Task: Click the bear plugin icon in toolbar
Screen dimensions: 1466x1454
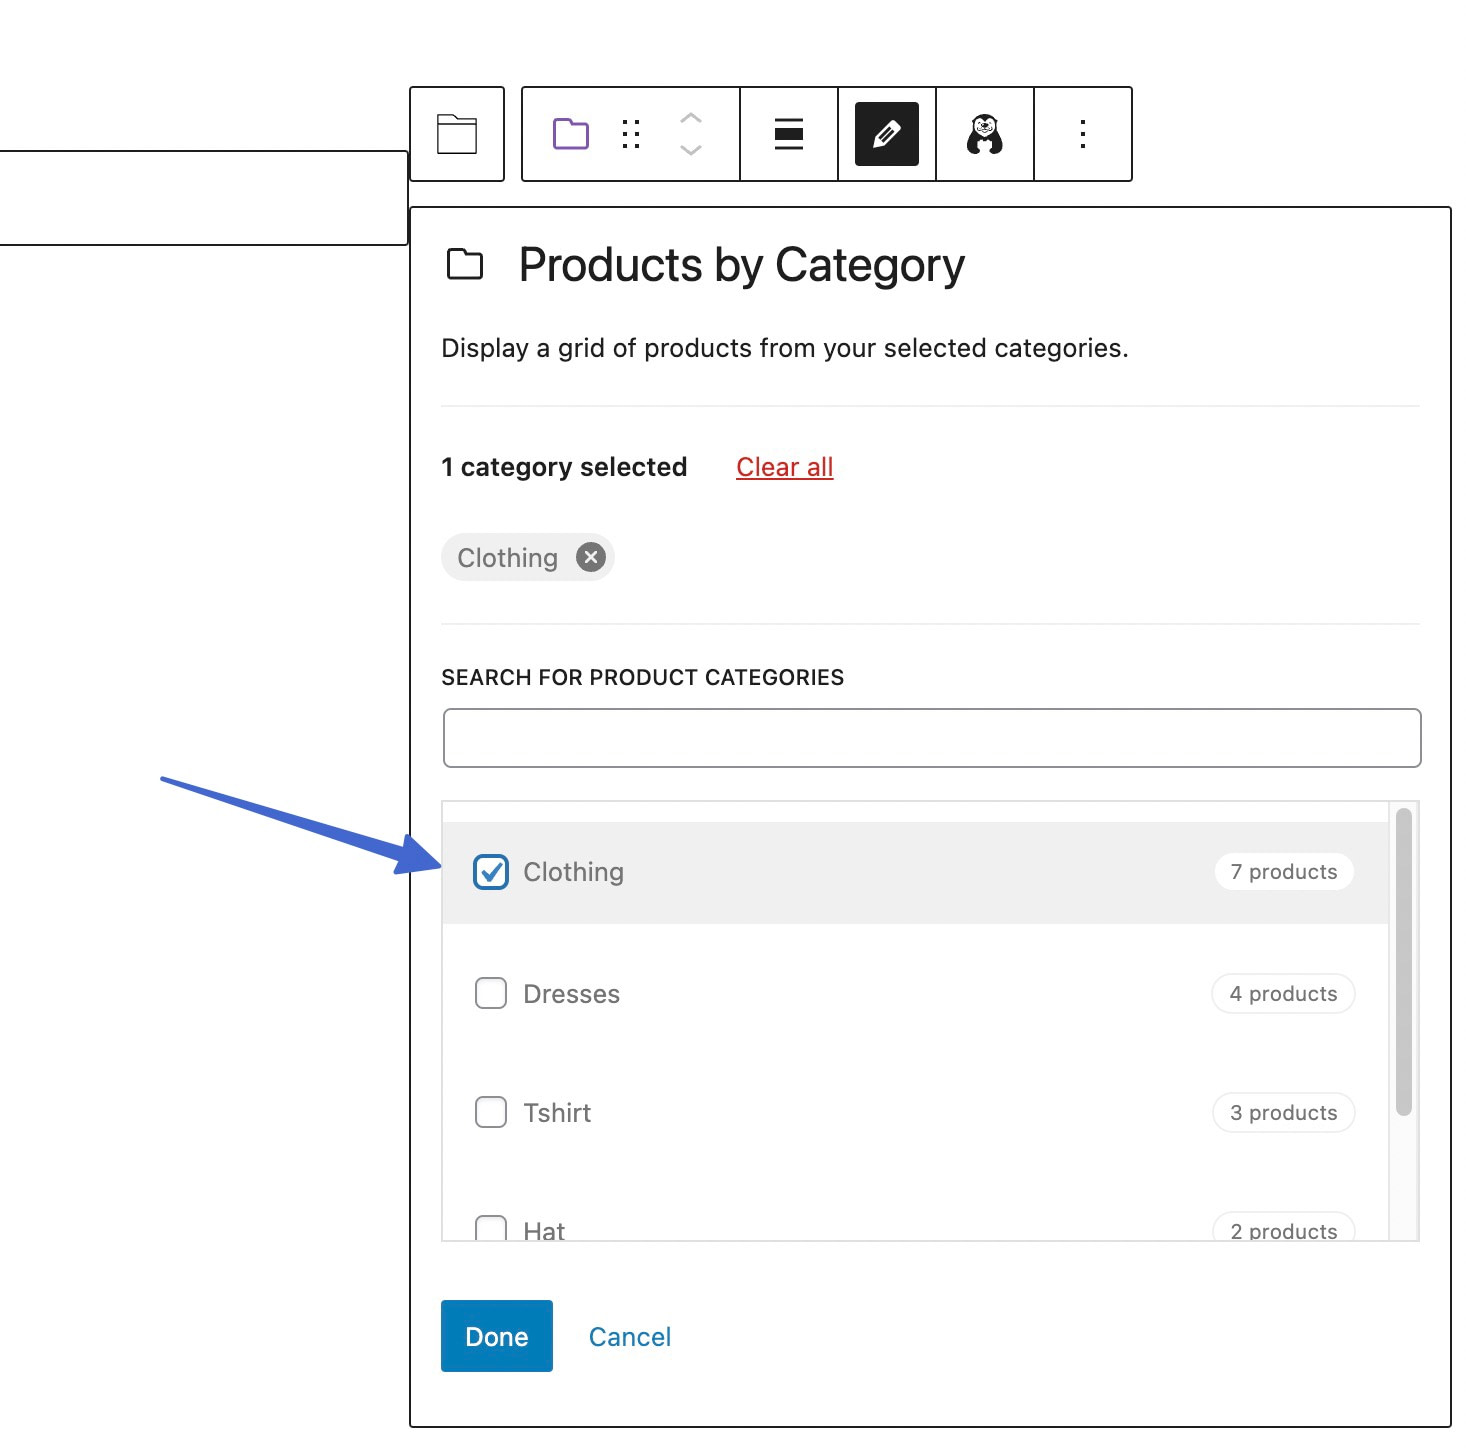Action: 984,133
